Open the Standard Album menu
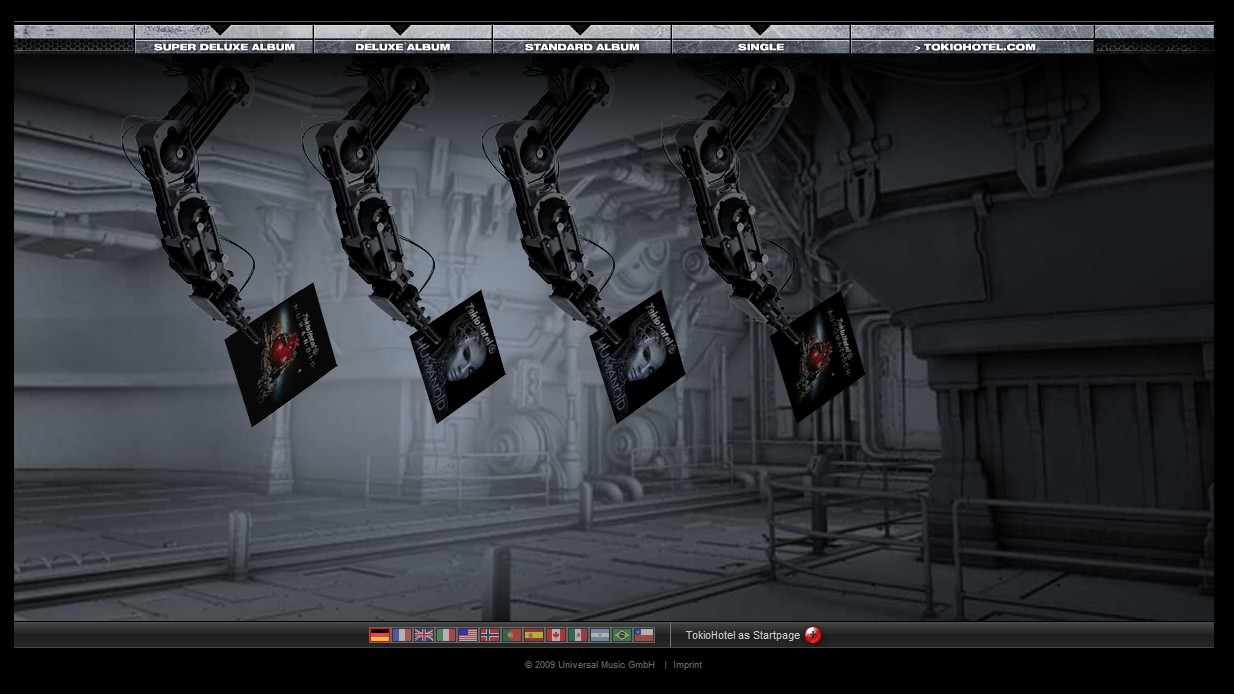Viewport: 1234px width, 694px height. click(x=582, y=47)
